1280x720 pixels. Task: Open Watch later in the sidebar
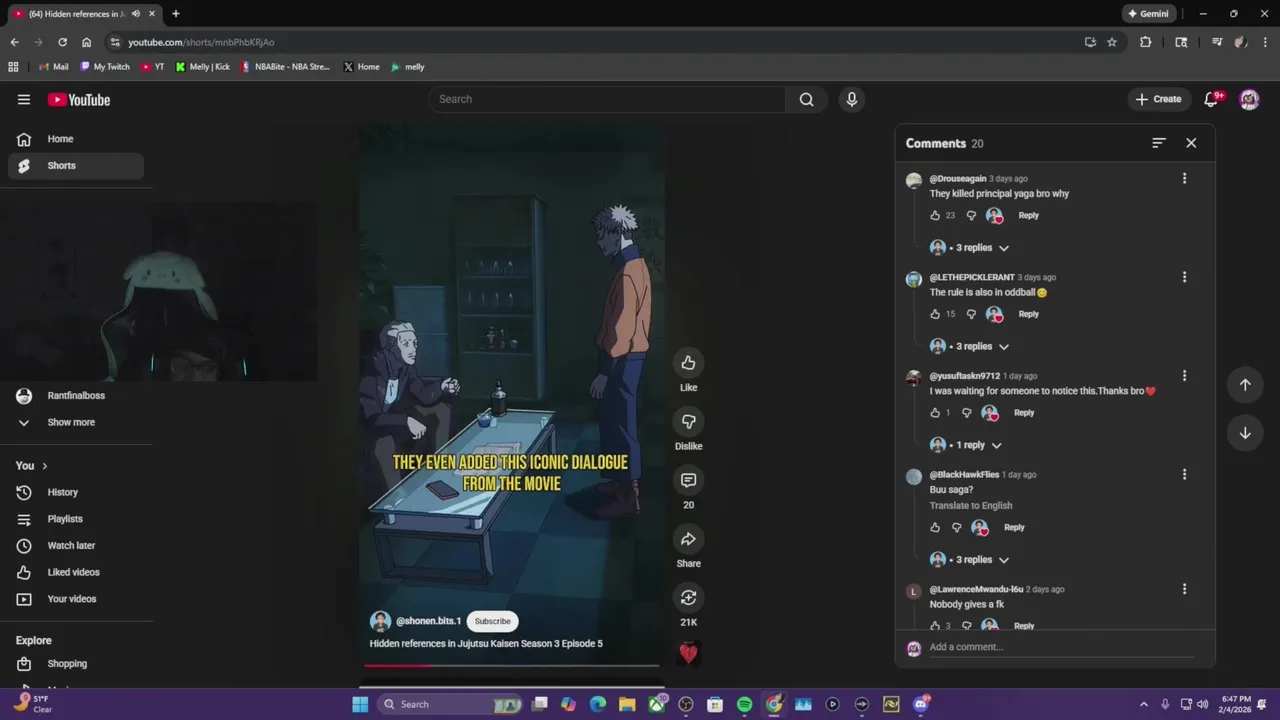[76, 546]
